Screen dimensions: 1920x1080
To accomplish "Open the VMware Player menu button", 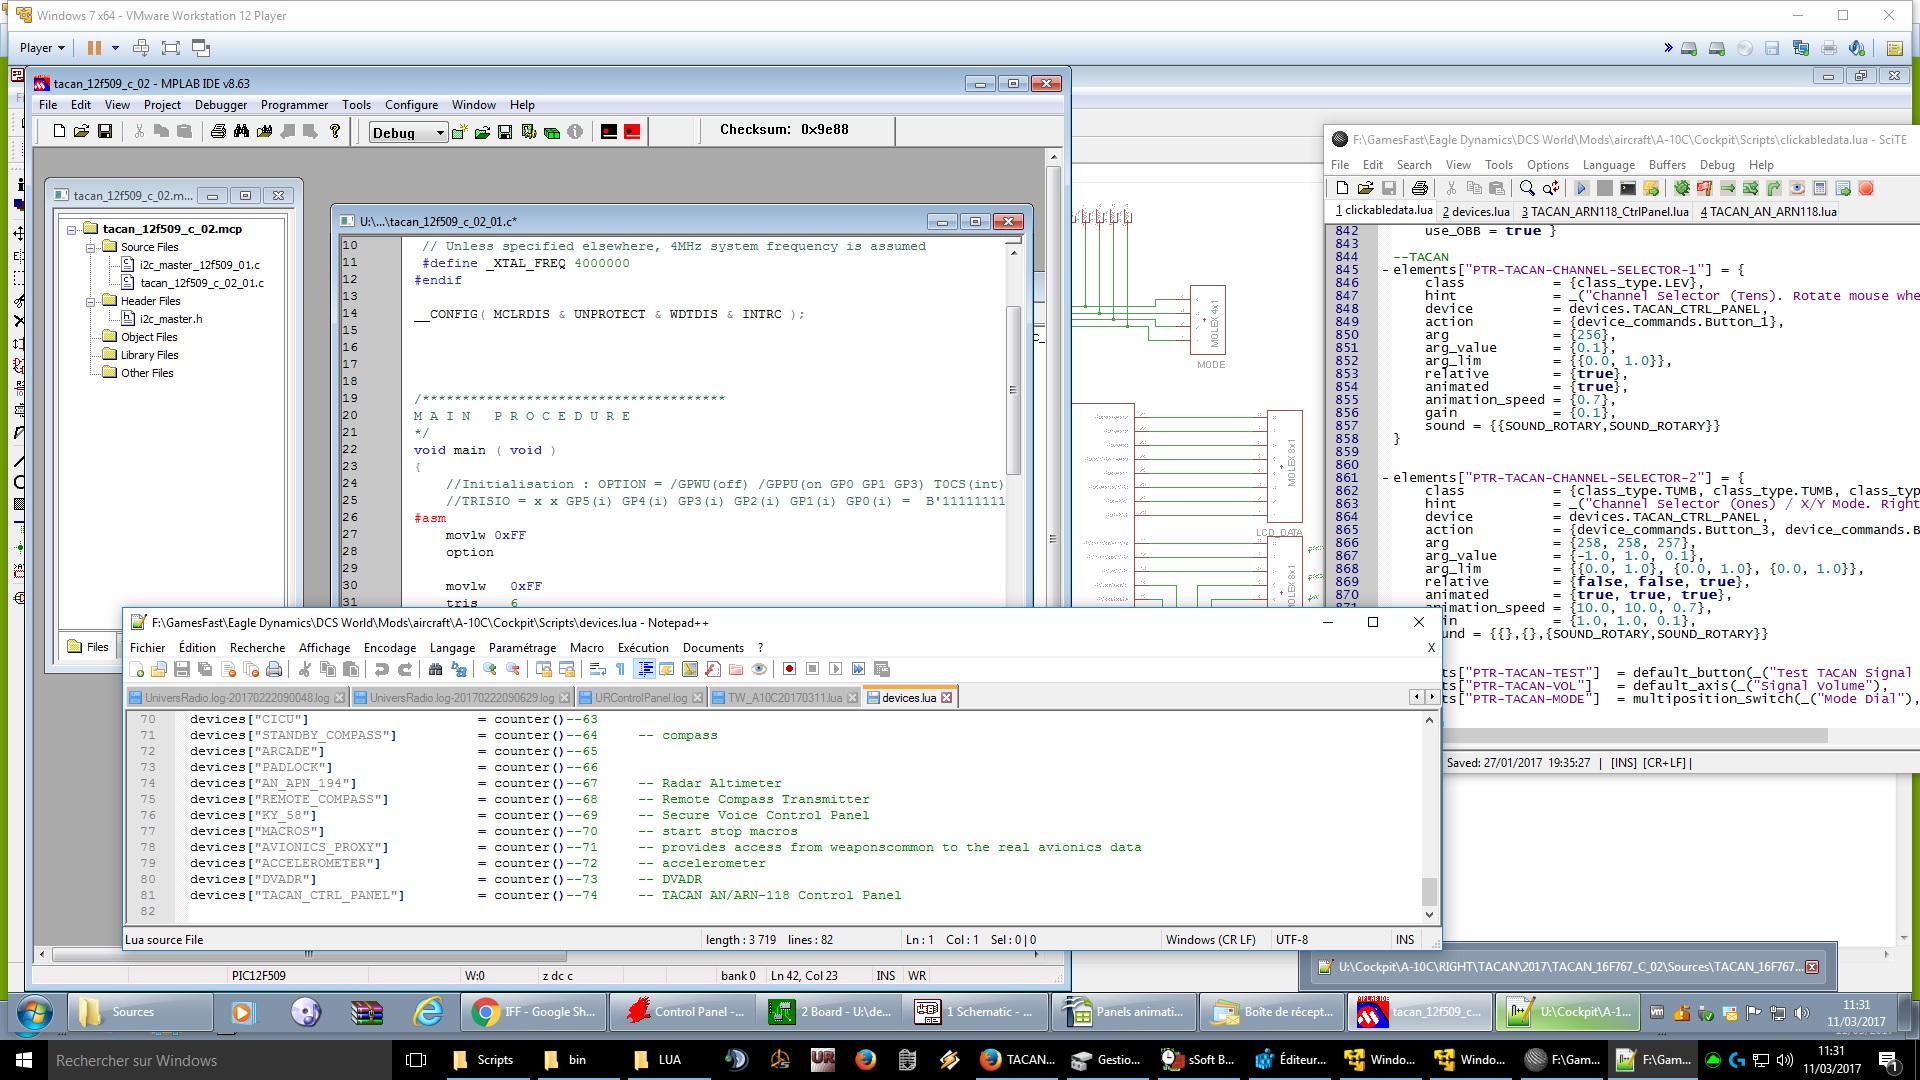I will click(x=41, y=47).
